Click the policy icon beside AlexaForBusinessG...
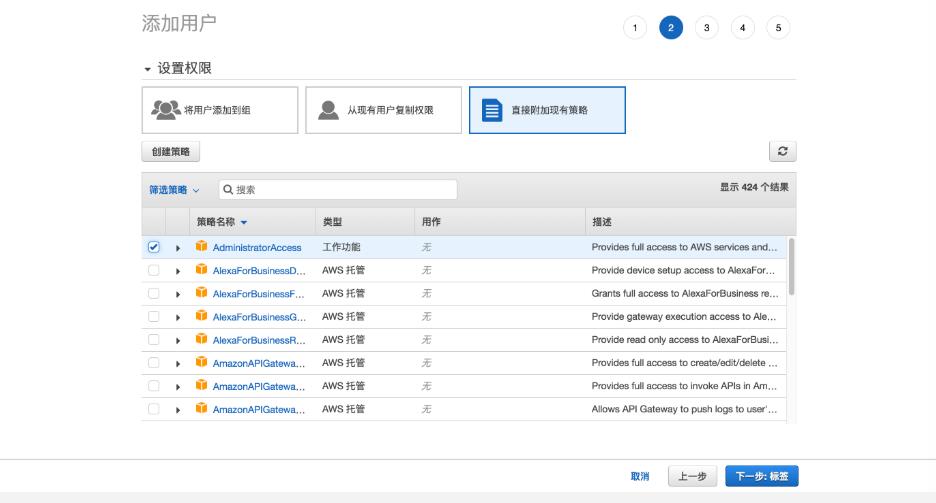936x503 pixels. 202,316
